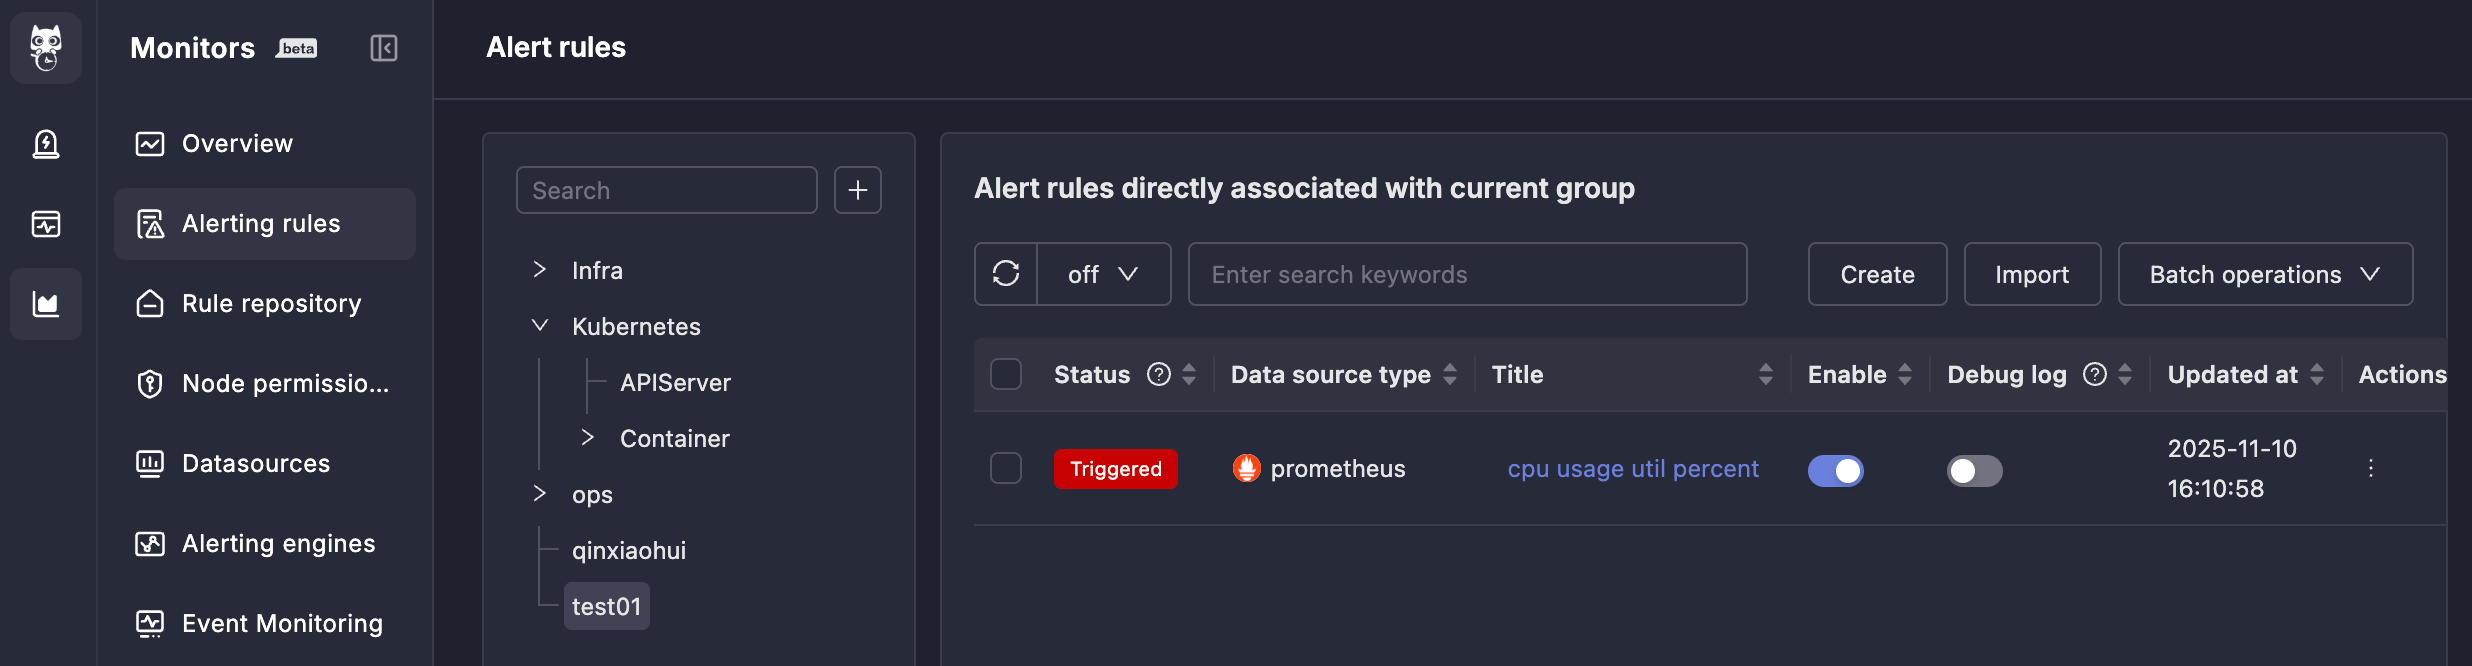Click the Nightingale cat logo icon

click(x=45, y=47)
